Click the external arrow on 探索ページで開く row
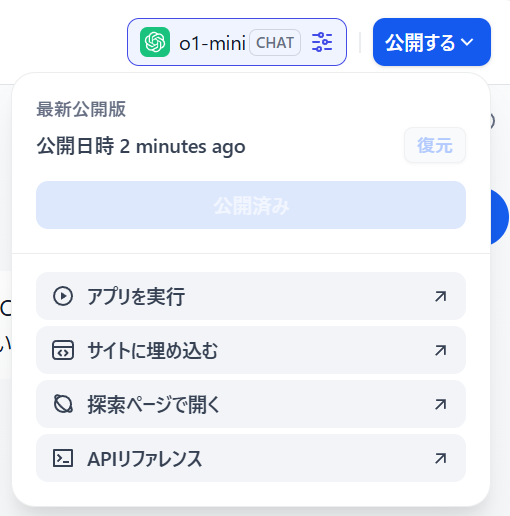 (x=440, y=404)
